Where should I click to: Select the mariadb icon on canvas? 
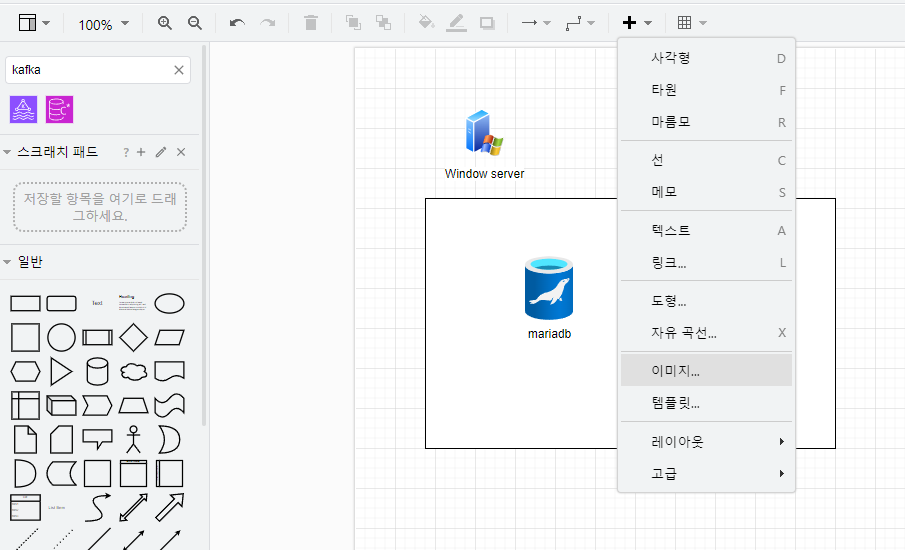pos(549,289)
